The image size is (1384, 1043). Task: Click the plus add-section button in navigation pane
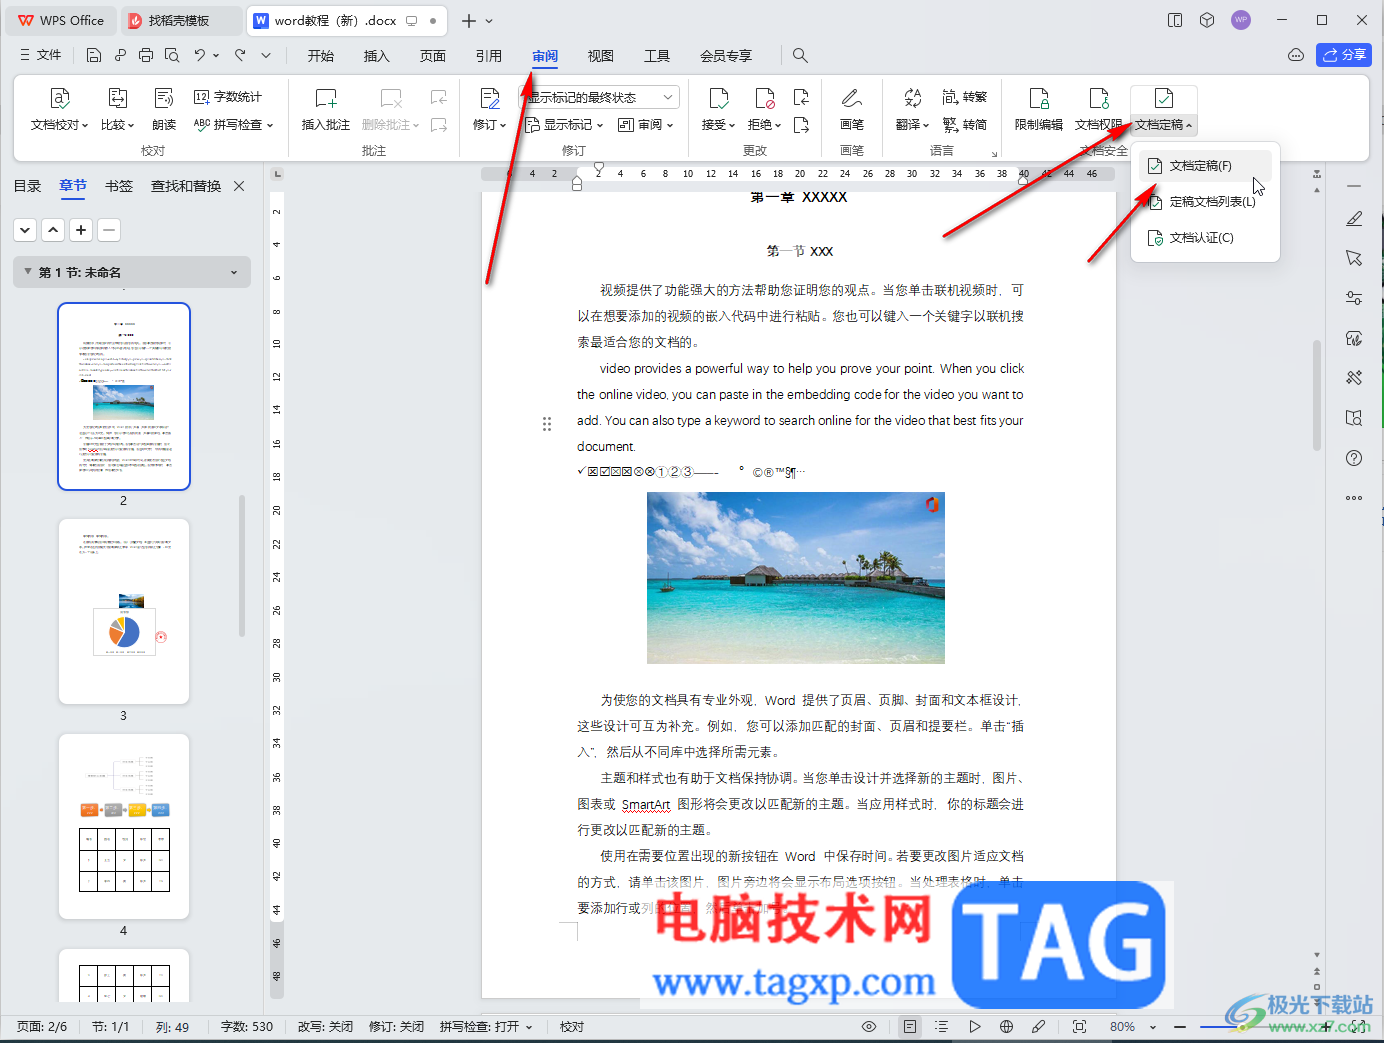pos(81,230)
